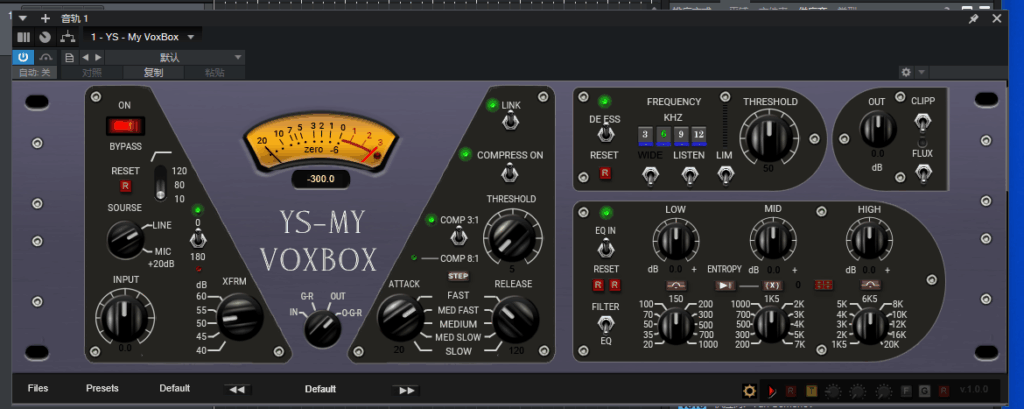Open the Files menu
Image resolution: width=1024 pixels, height=409 pixels.
point(38,388)
